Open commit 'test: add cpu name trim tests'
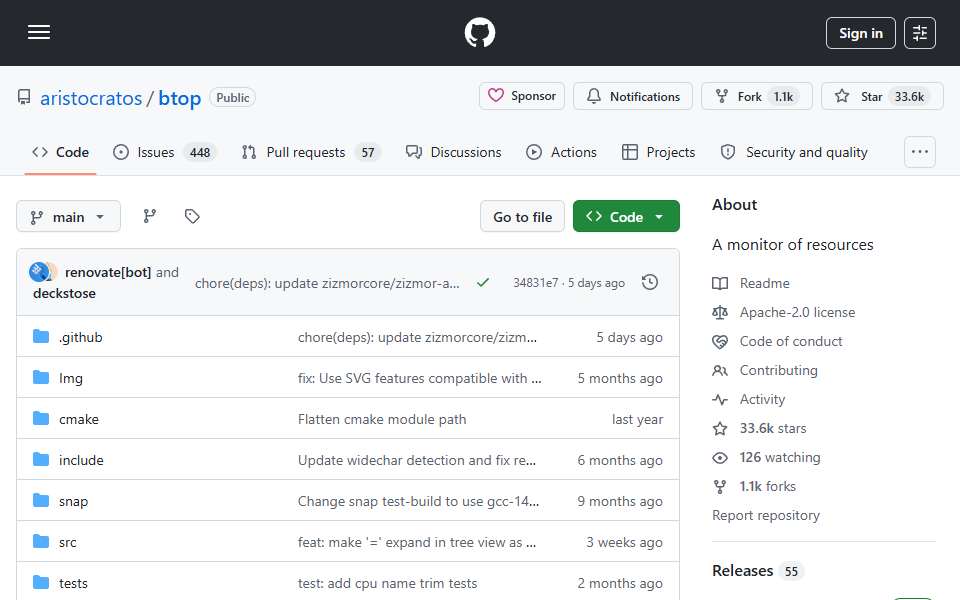960x600 pixels. click(388, 583)
